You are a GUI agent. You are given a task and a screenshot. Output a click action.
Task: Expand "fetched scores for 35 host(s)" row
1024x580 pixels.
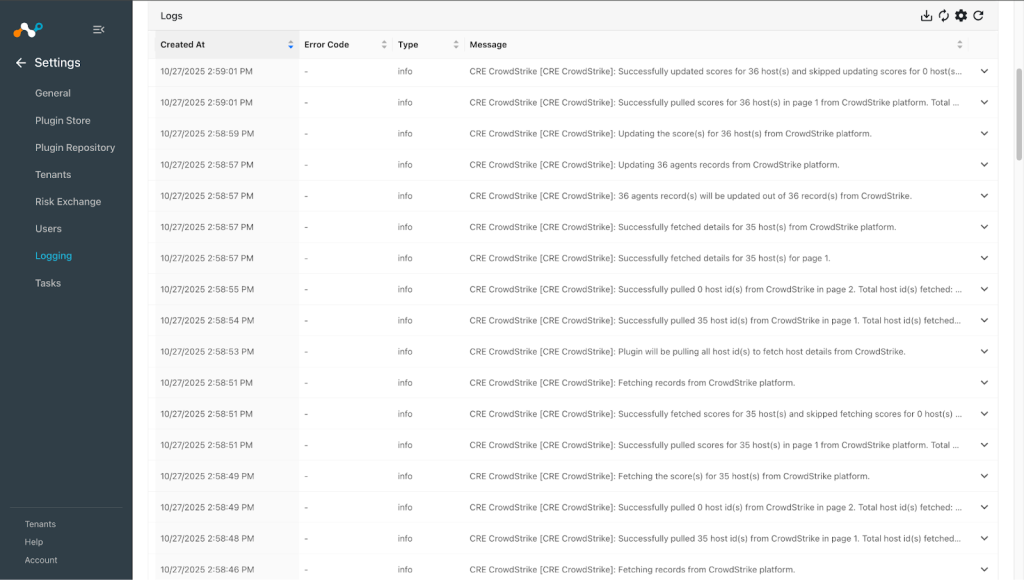984,414
